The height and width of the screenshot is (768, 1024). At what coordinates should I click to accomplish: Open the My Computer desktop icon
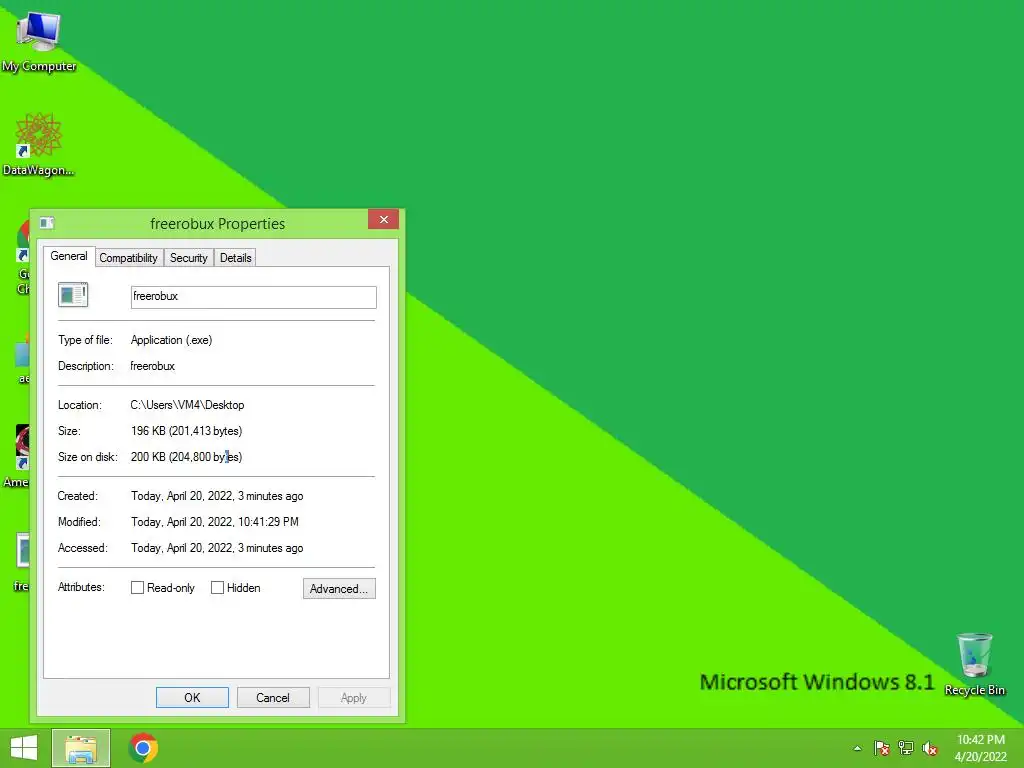(x=39, y=40)
